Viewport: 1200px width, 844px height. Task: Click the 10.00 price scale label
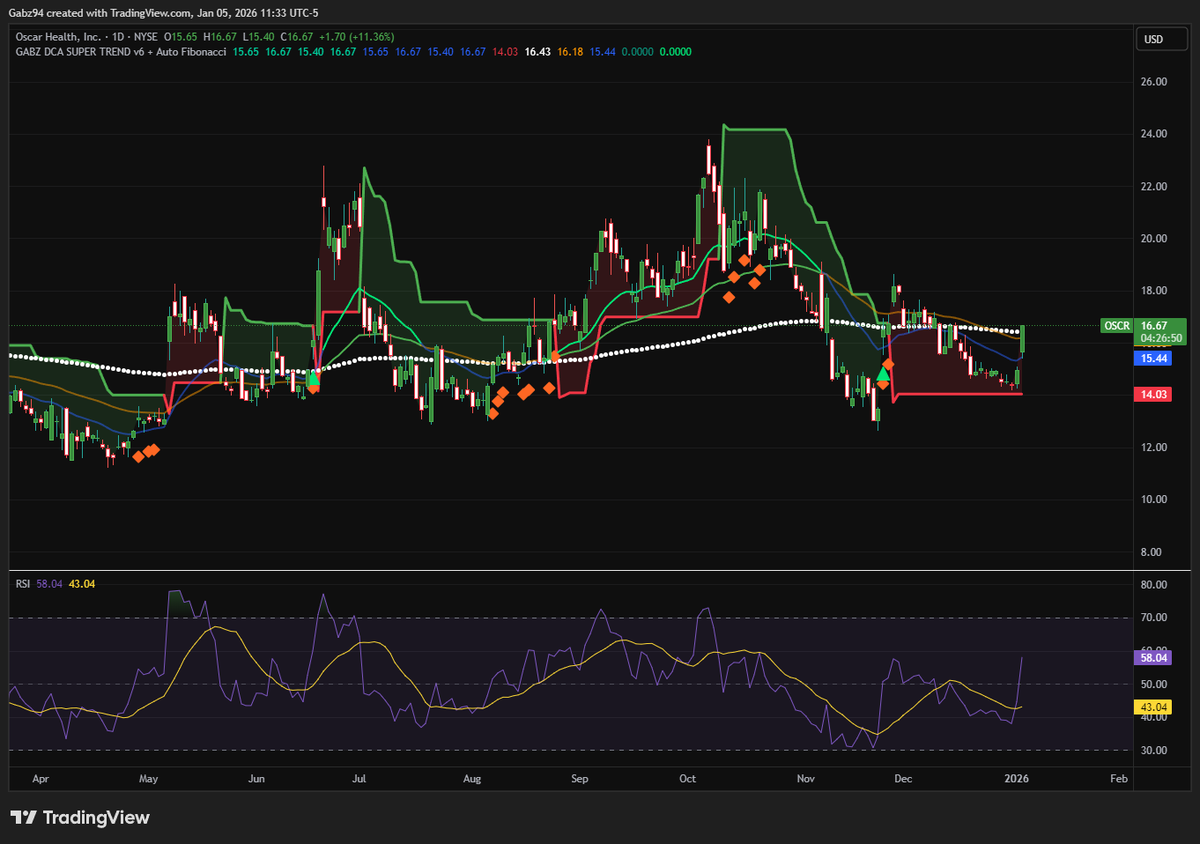(1154, 499)
